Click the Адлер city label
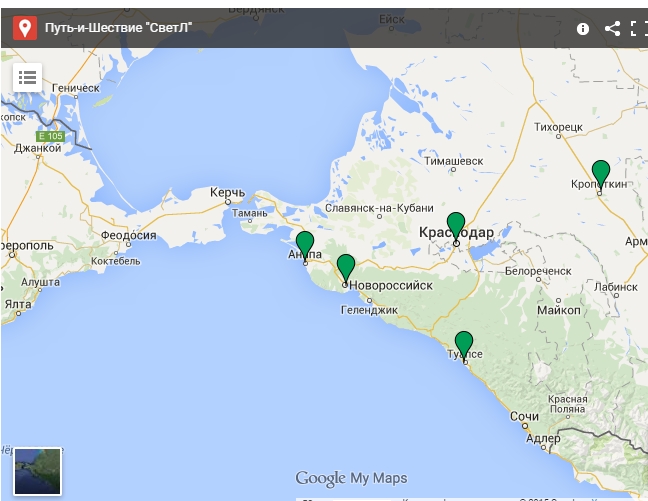 click(543, 439)
